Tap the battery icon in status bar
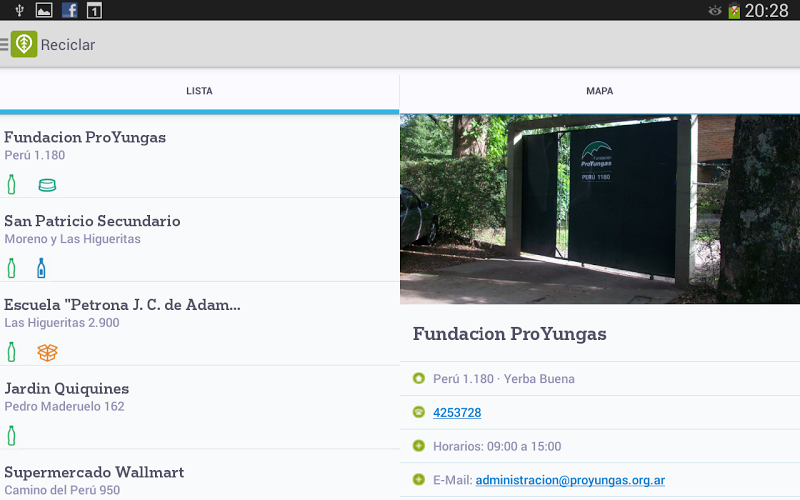The width and height of the screenshot is (800, 500). (734, 10)
